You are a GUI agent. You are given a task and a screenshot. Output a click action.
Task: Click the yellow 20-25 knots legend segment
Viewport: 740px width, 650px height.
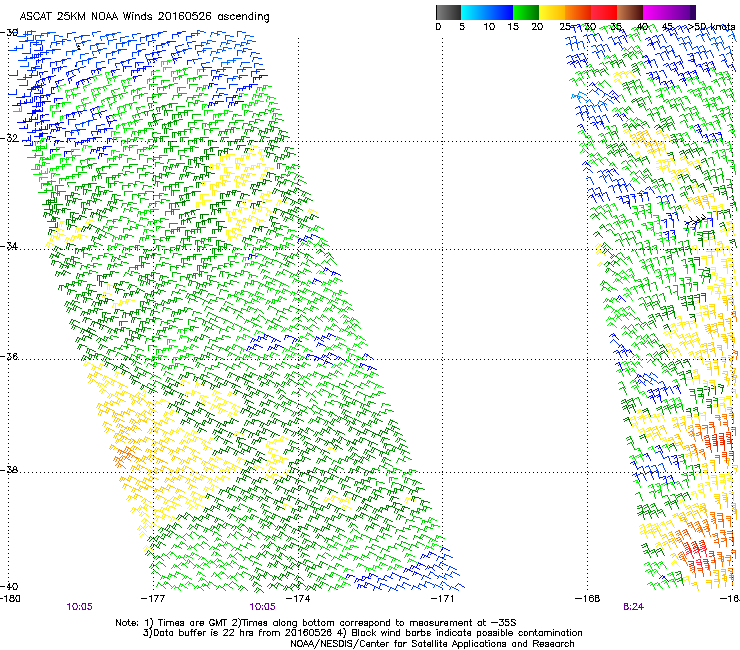(x=552, y=12)
